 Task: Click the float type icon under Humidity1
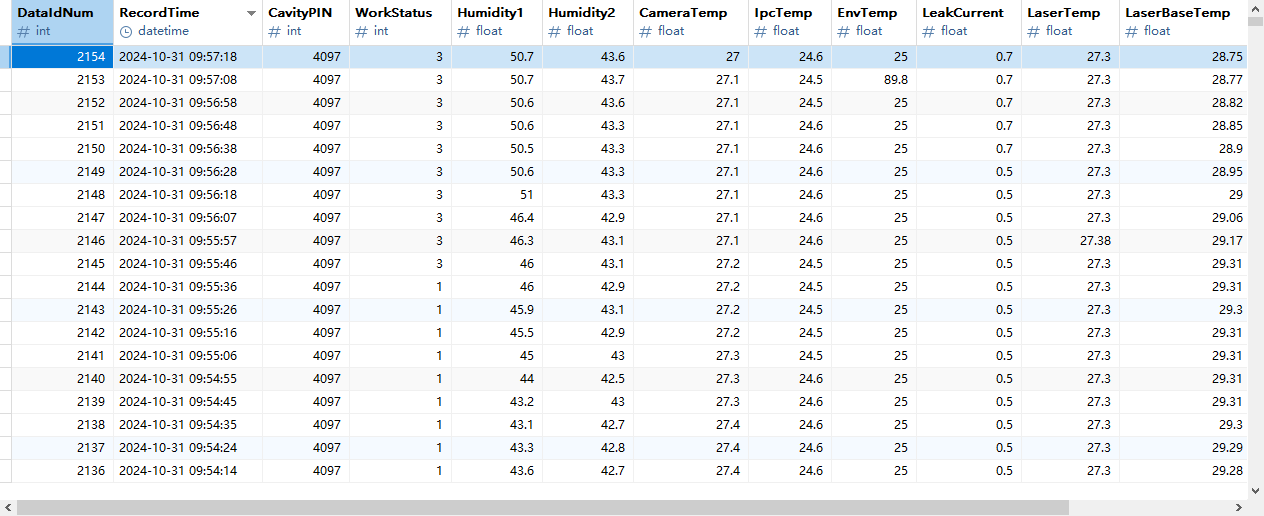pyautogui.click(x=463, y=31)
